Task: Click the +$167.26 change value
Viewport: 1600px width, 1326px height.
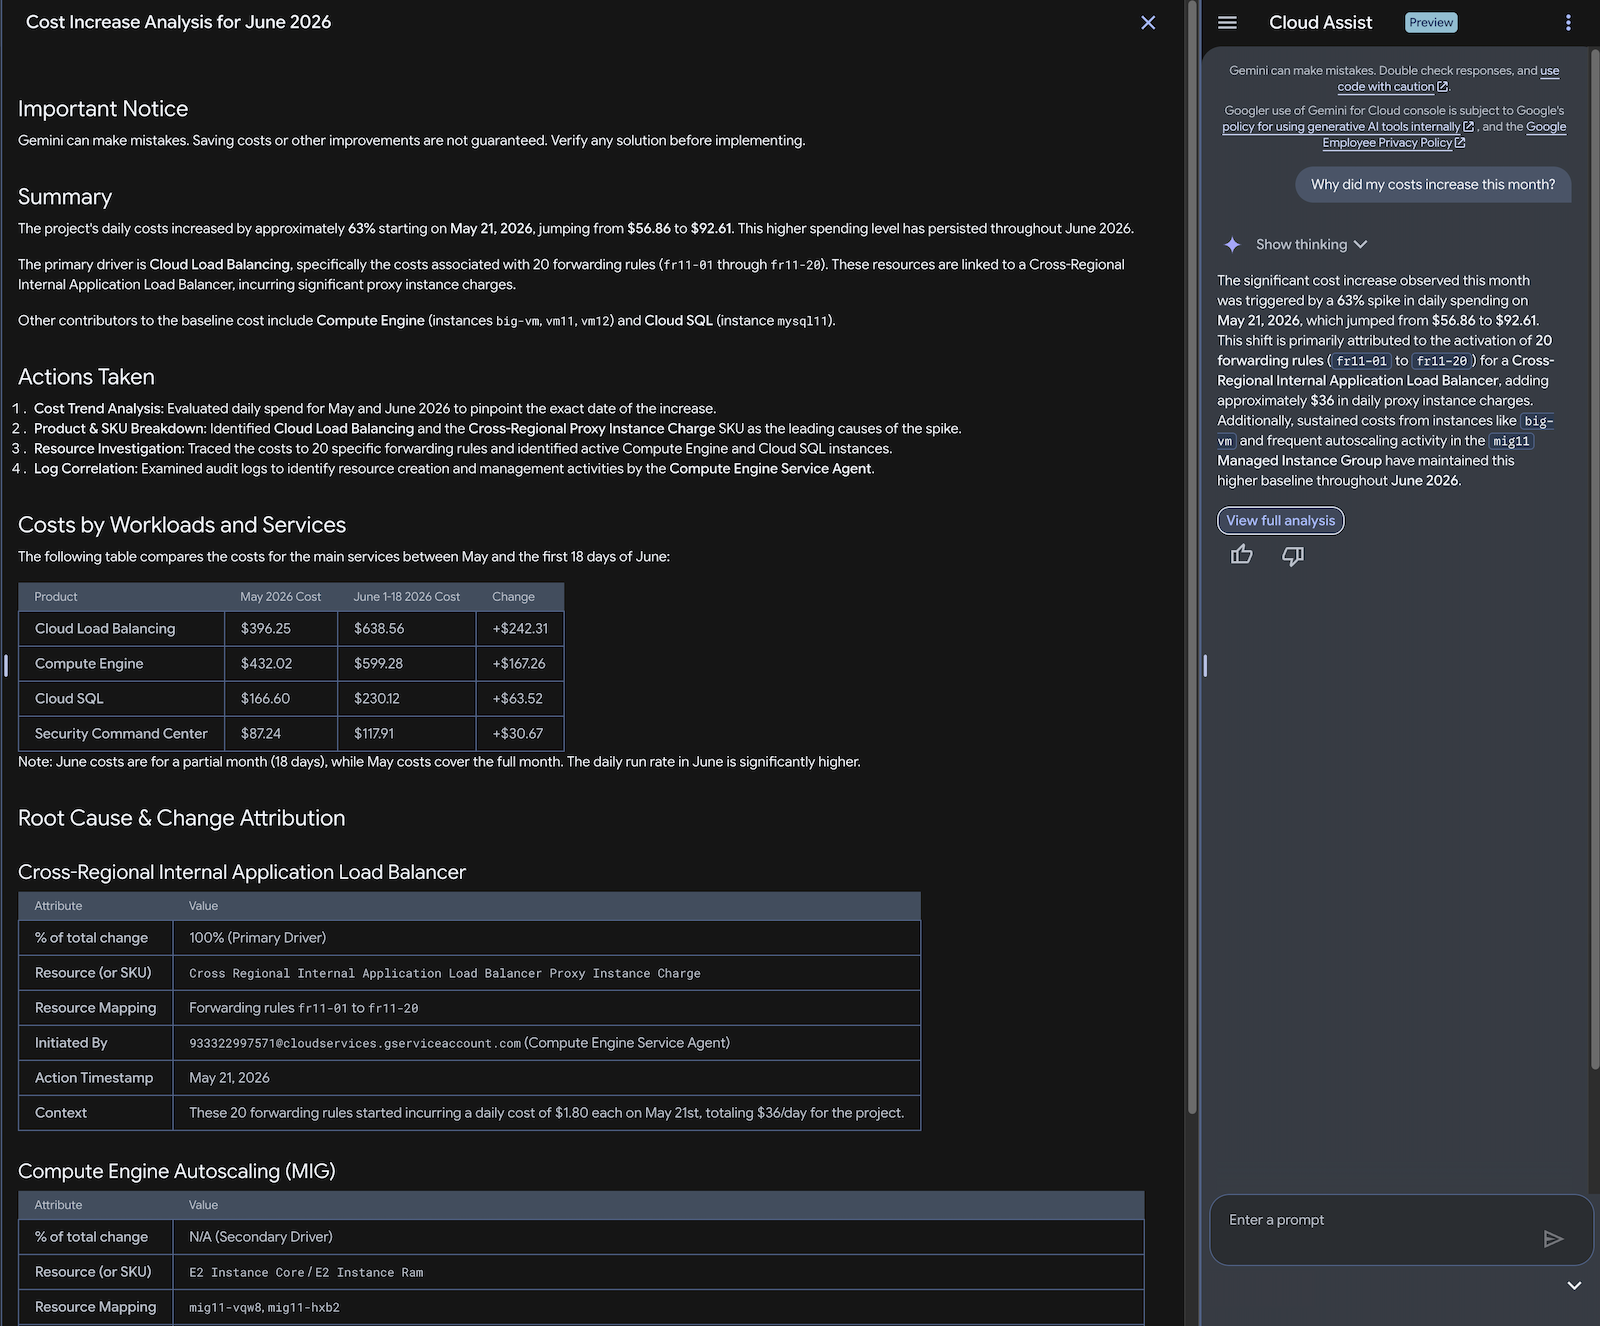Action: pos(519,663)
